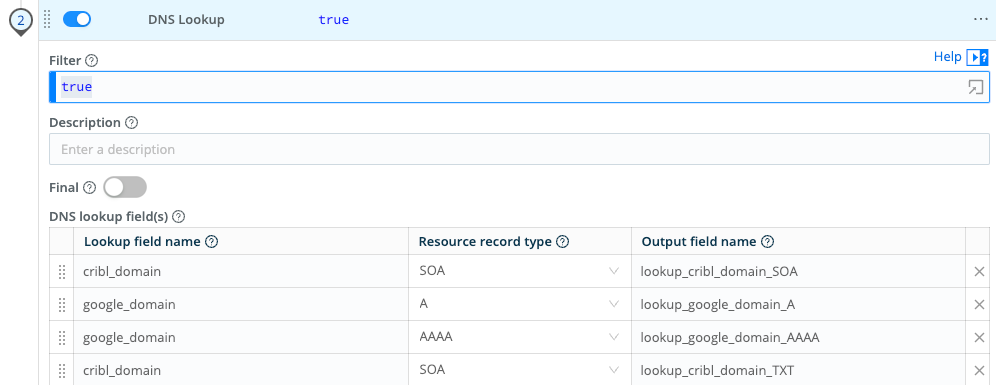Edit output field lookup_cribl_domain_TXT
Image resolution: width=996 pixels, height=385 pixels.
point(798,370)
